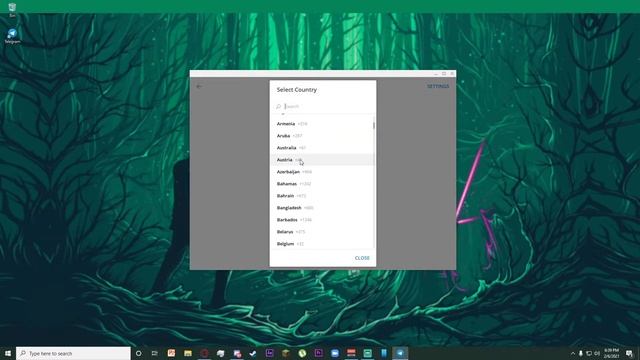
Task: Open File Explorer from the taskbar
Action: coord(188,353)
